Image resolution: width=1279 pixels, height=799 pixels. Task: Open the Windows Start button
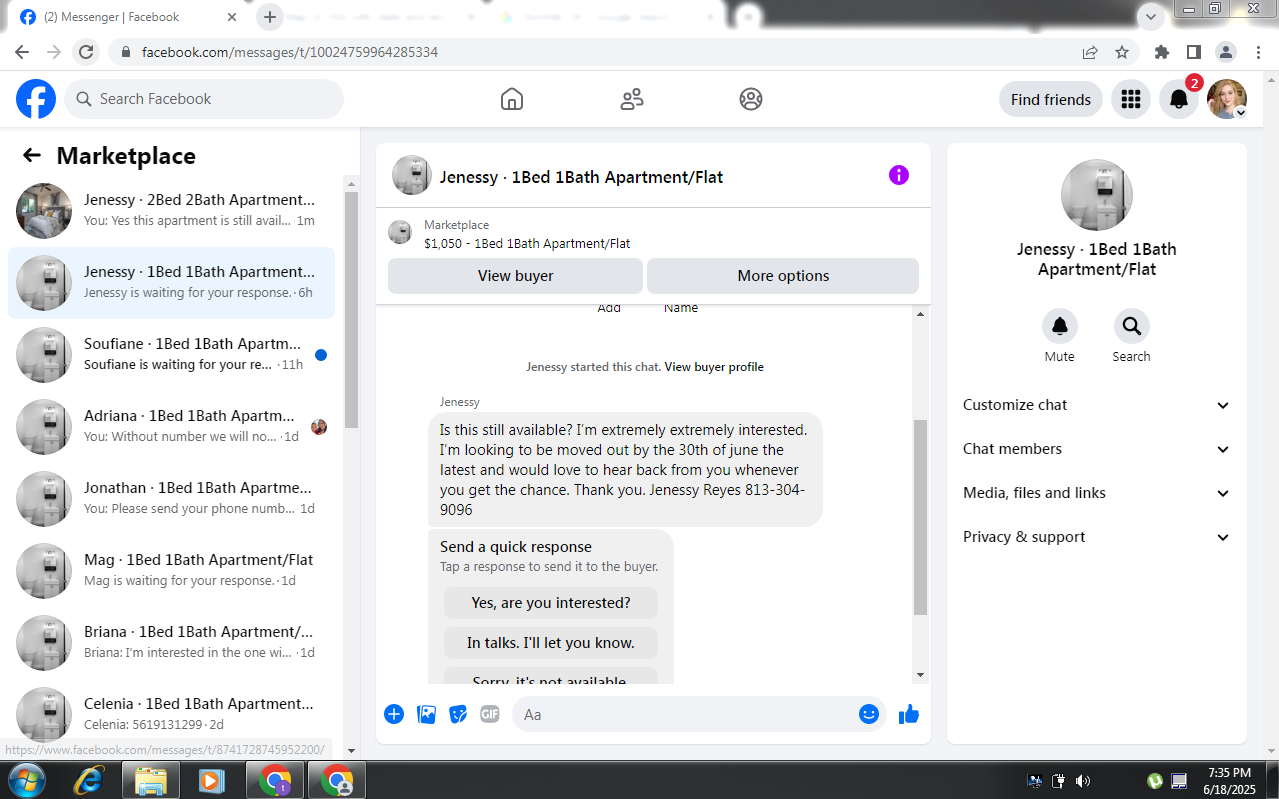pos(26,780)
